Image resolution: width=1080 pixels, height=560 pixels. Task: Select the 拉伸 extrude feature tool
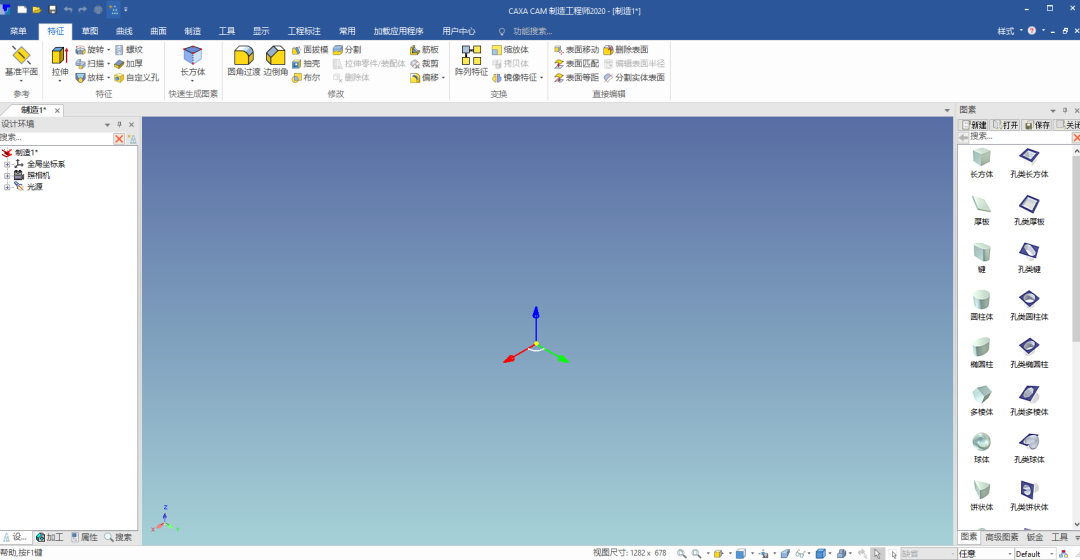click(60, 62)
